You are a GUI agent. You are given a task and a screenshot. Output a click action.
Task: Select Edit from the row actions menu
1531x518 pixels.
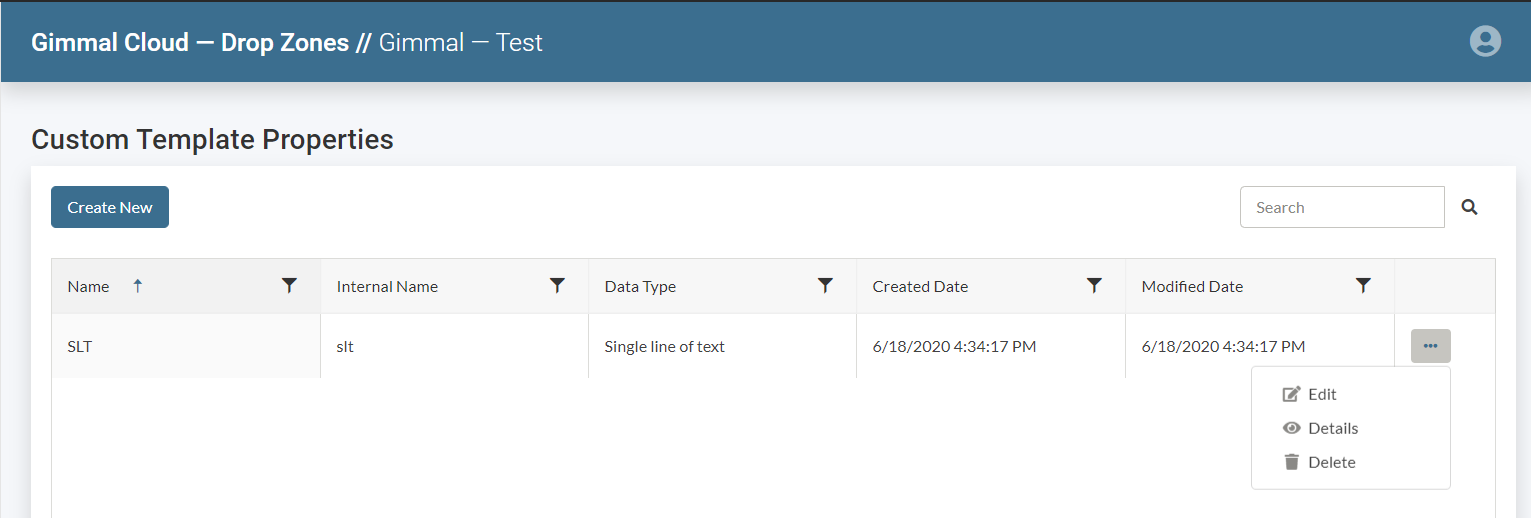(x=1321, y=394)
